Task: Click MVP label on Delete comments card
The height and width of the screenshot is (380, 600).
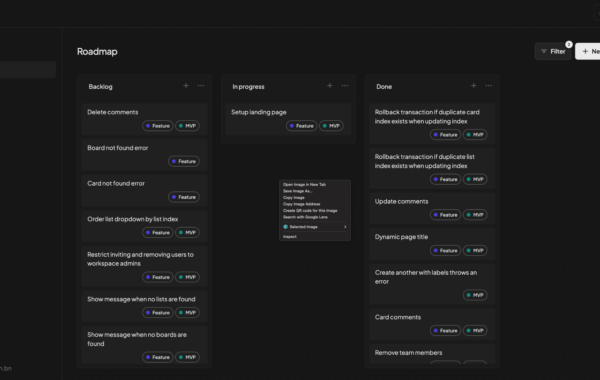Action: pyautogui.click(x=188, y=126)
